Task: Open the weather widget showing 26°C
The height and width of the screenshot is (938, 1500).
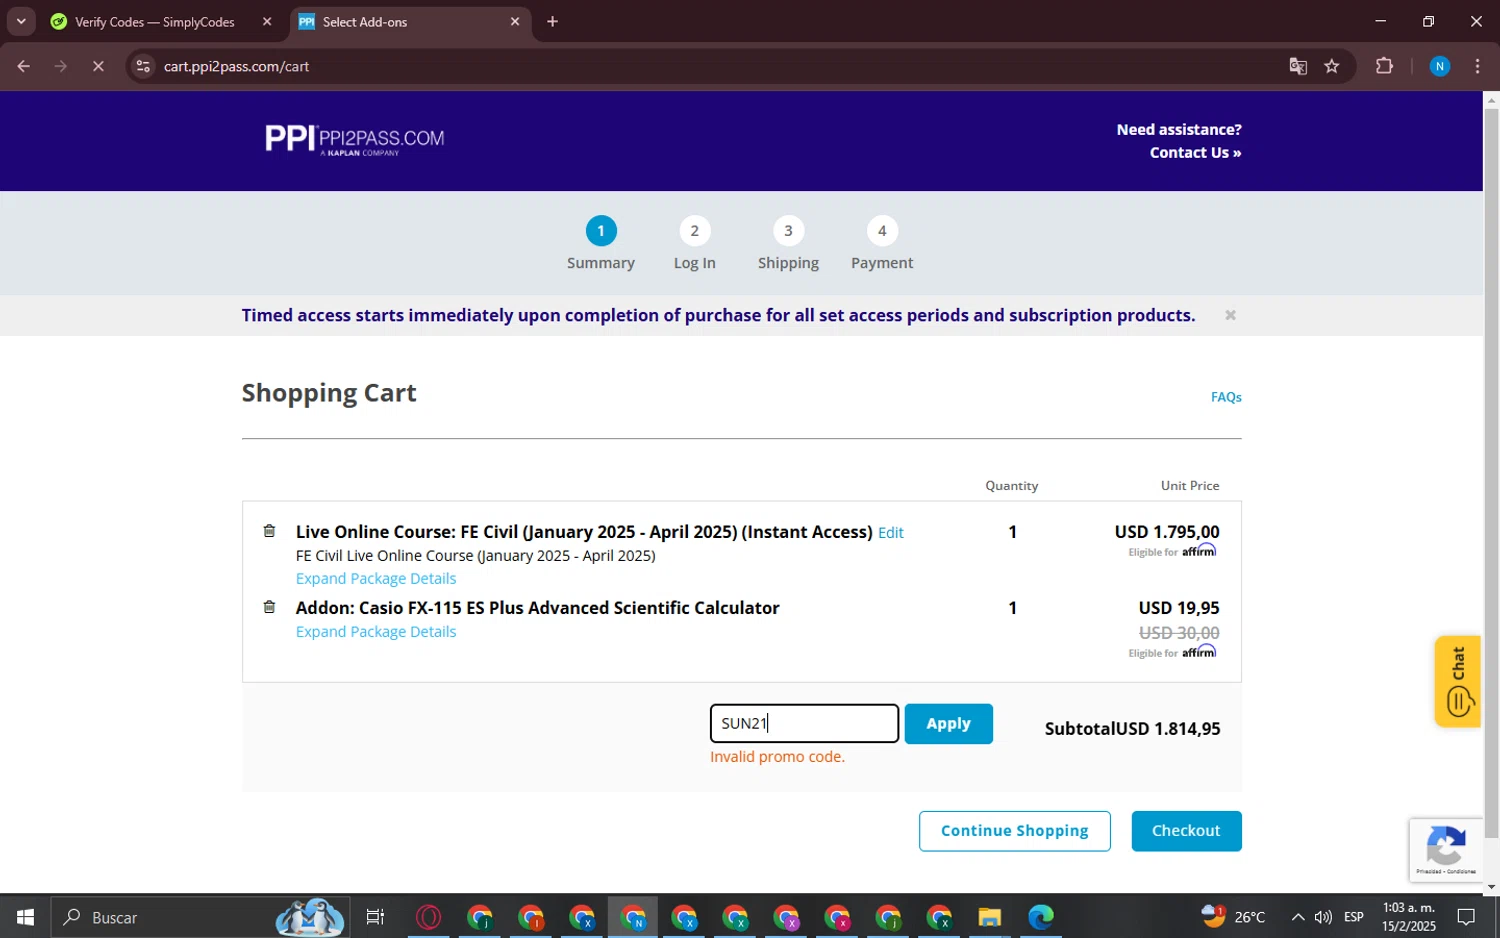Action: pos(1234,917)
